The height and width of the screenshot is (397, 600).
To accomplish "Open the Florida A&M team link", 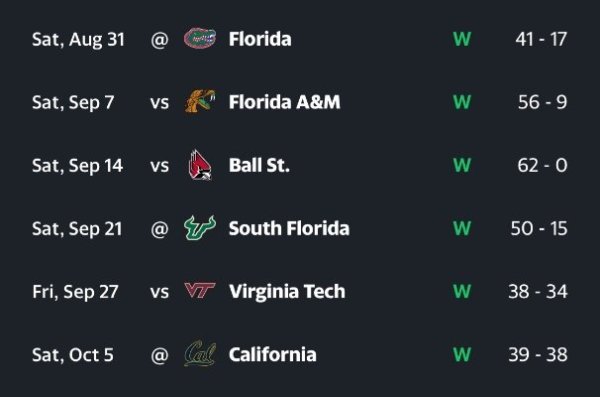I will [x=284, y=102].
